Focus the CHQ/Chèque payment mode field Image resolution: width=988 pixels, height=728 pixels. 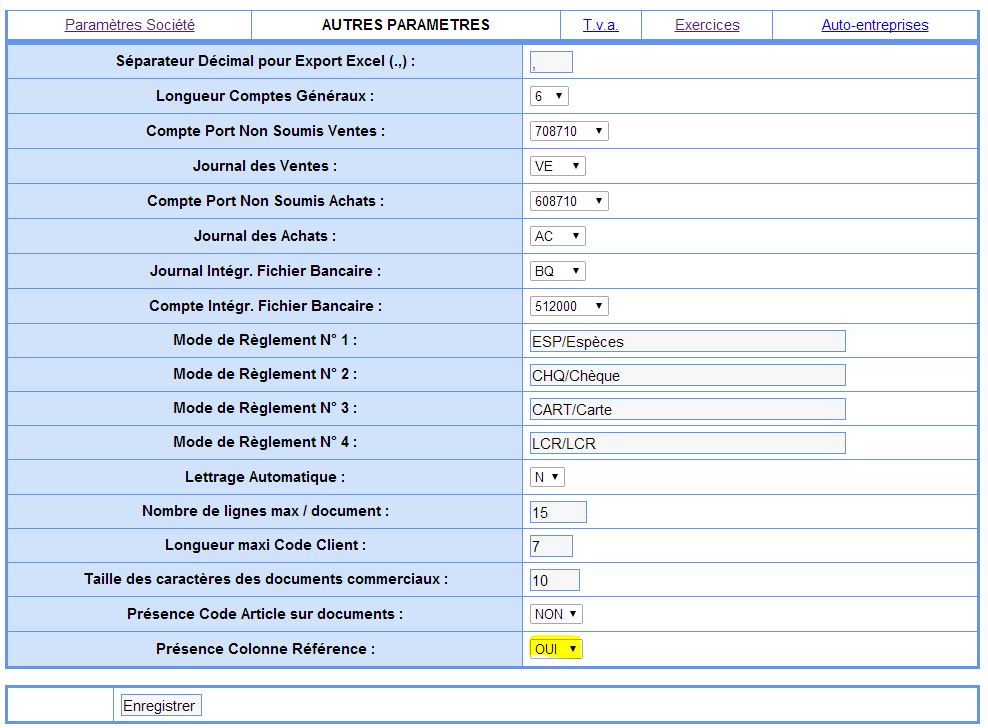687,376
